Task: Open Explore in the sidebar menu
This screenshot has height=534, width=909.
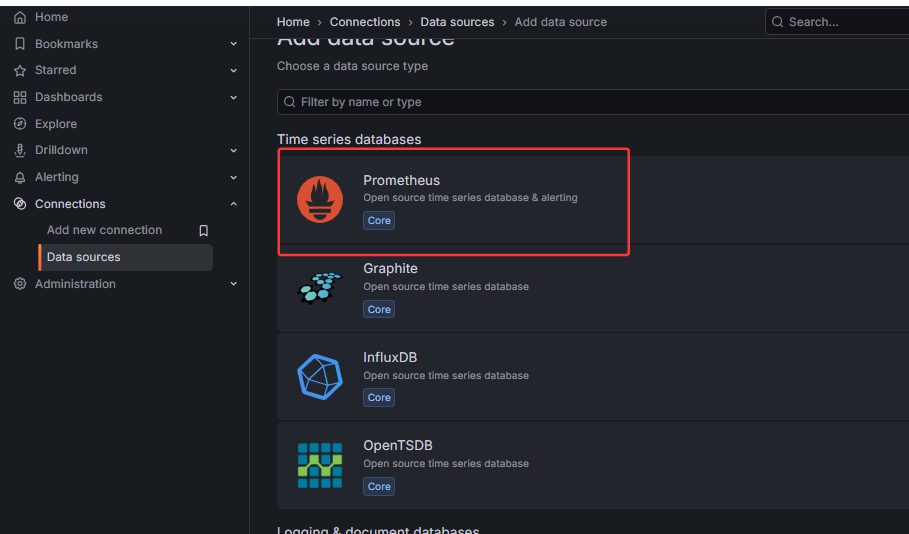Action: coord(56,124)
